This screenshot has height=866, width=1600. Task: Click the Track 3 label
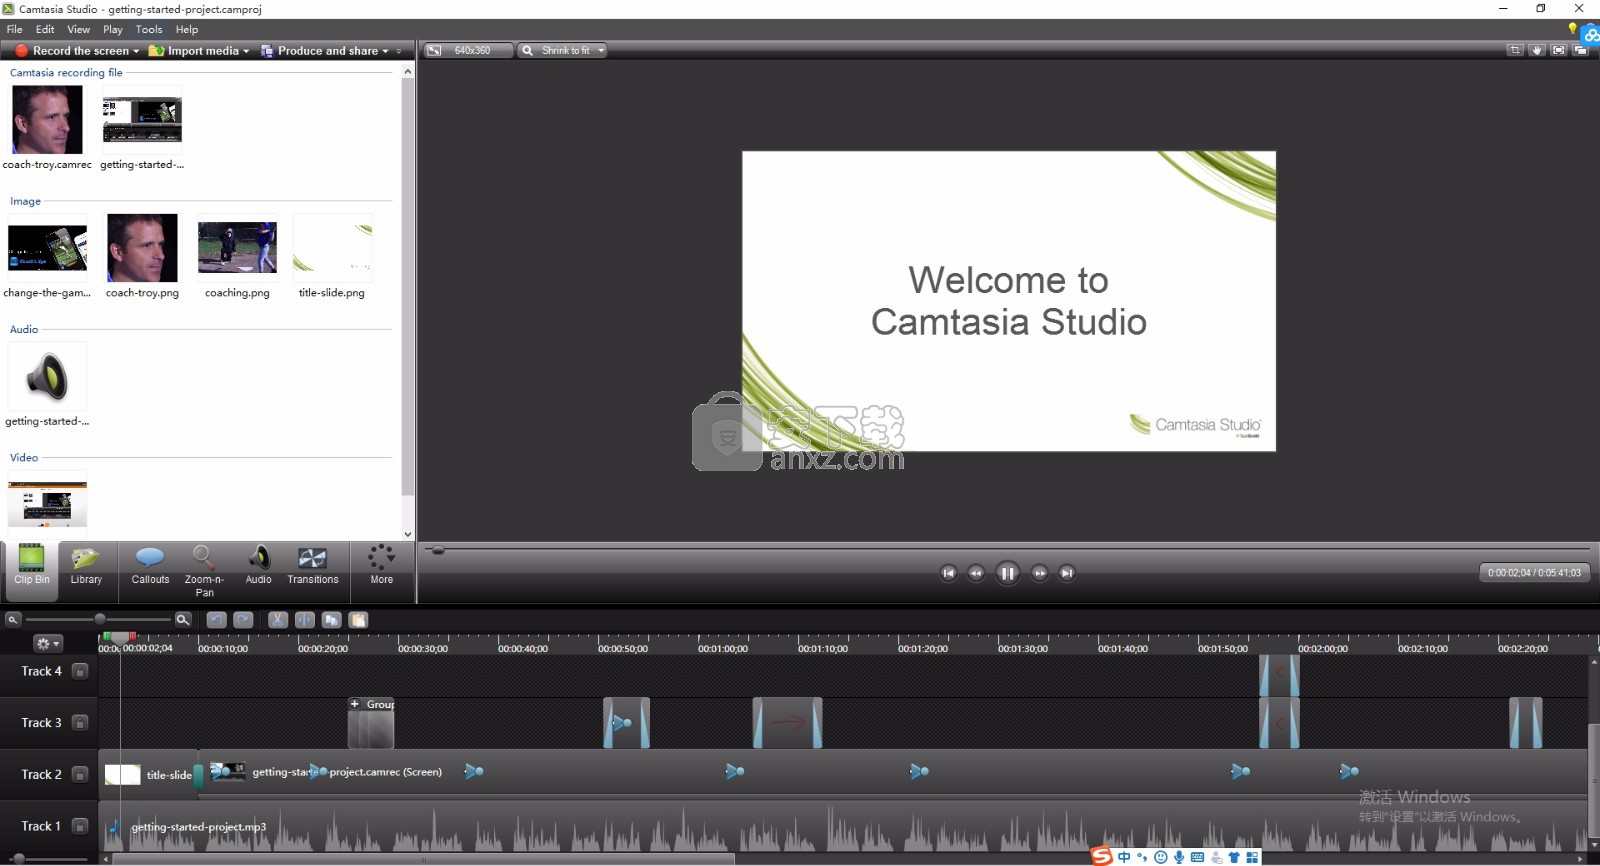point(41,723)
